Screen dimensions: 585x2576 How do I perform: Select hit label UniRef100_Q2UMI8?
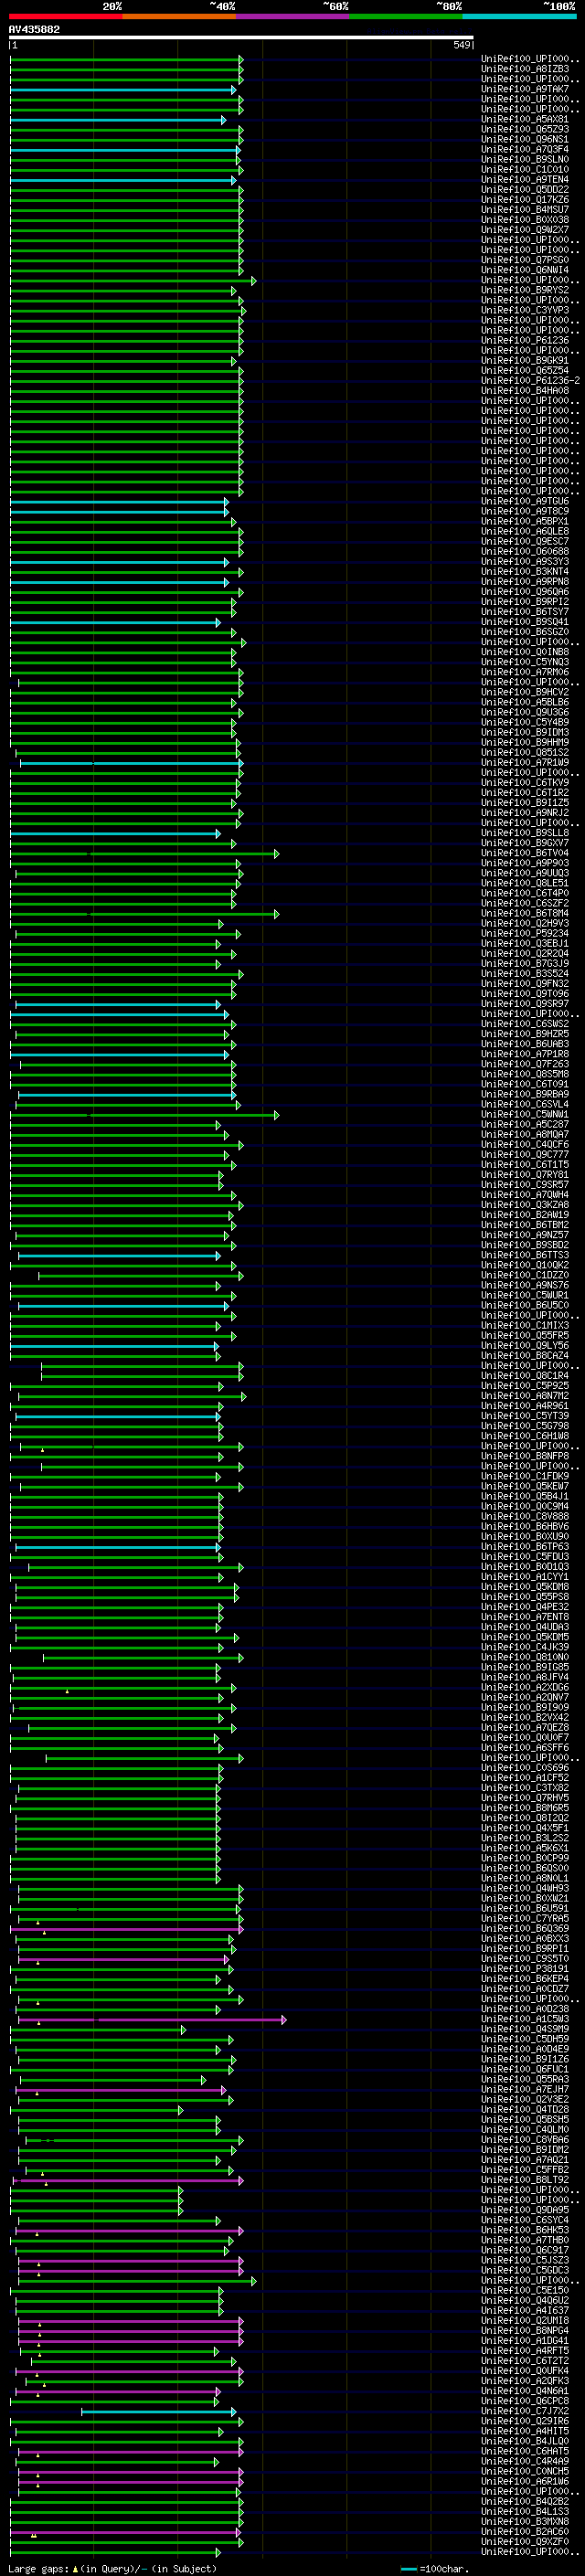tap(525, 2320)
